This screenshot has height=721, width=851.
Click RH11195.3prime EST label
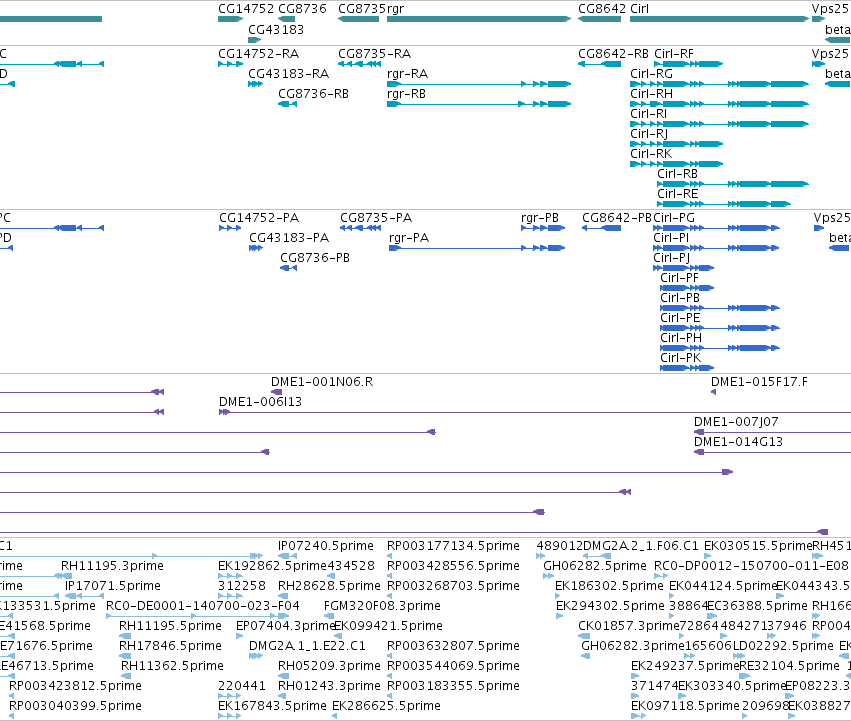coord(112,566)
